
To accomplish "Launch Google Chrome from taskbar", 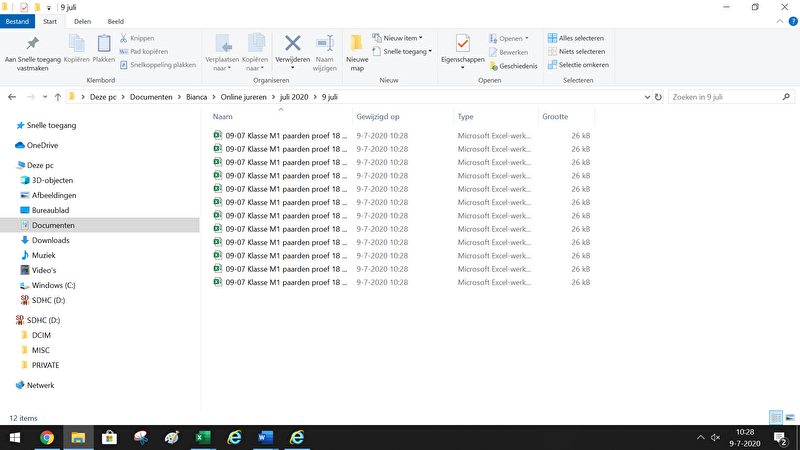I will point(47,438).
